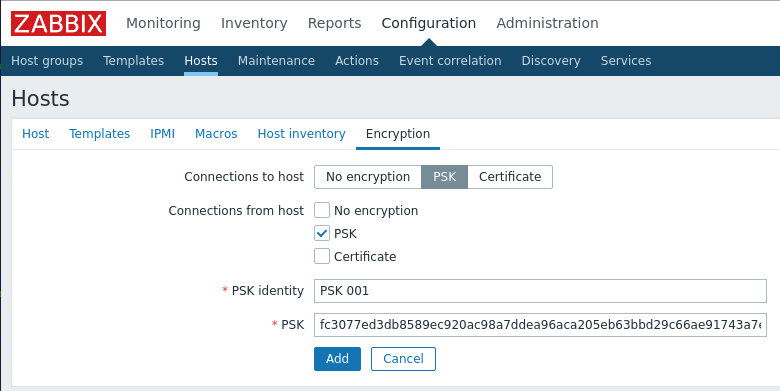This screenshot has width=780, height=391.
Task: Open the Reports menu
Action: (x=334, y=23)
